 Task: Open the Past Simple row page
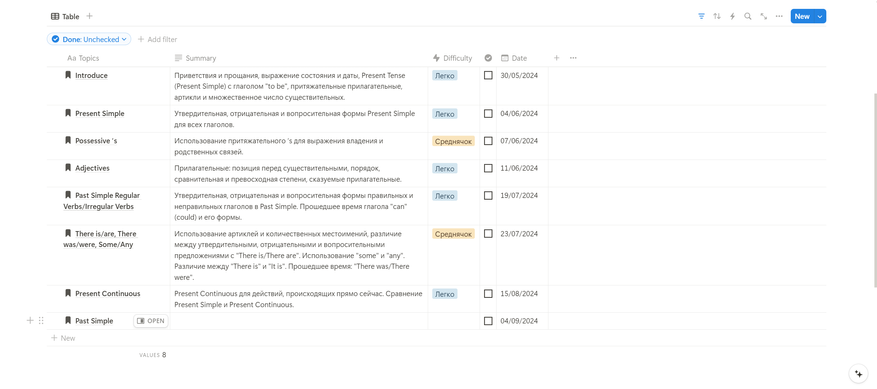(150, 321)
